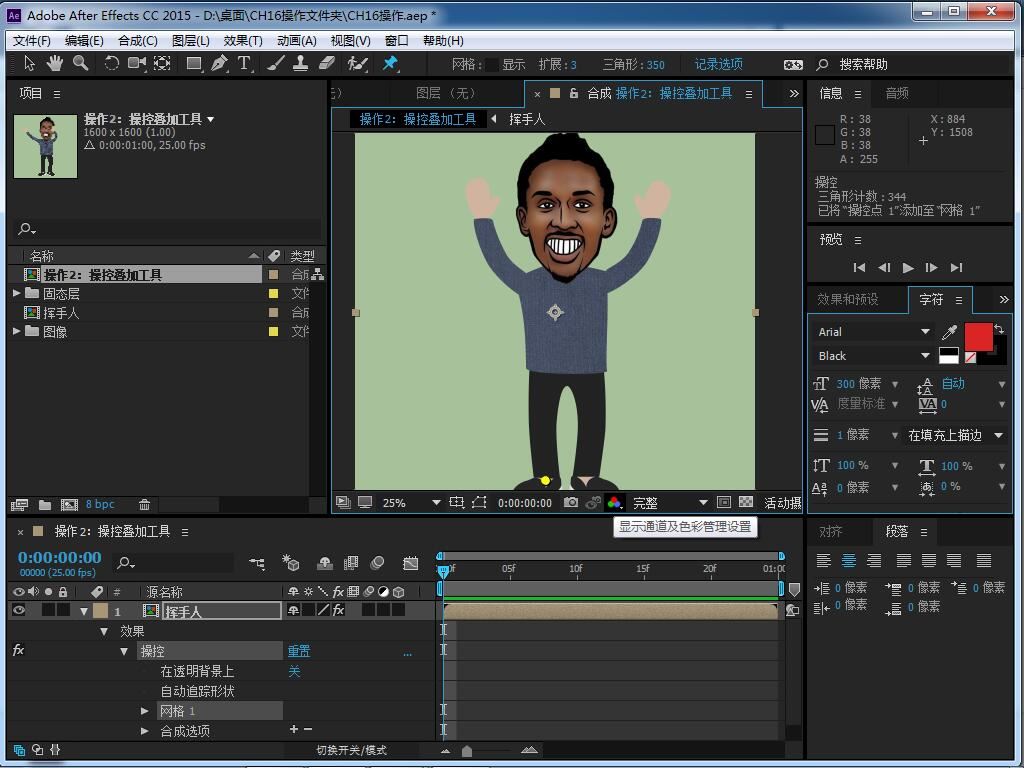Select the Eraser tool
This screenshot has width=1024, height=768.
[x=327, y=63]
